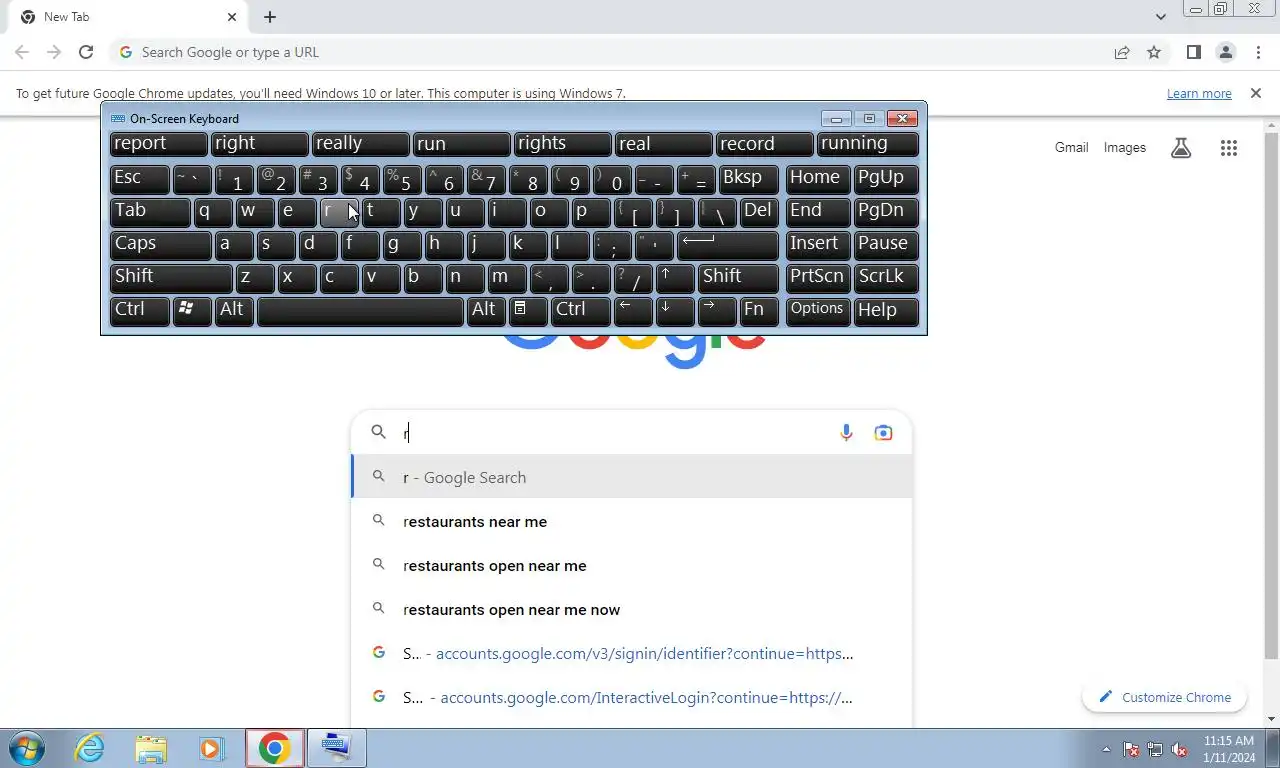
Task: Open accounts.google.com InteractiveLogin suggestion
Action: [x=632, y=698]
